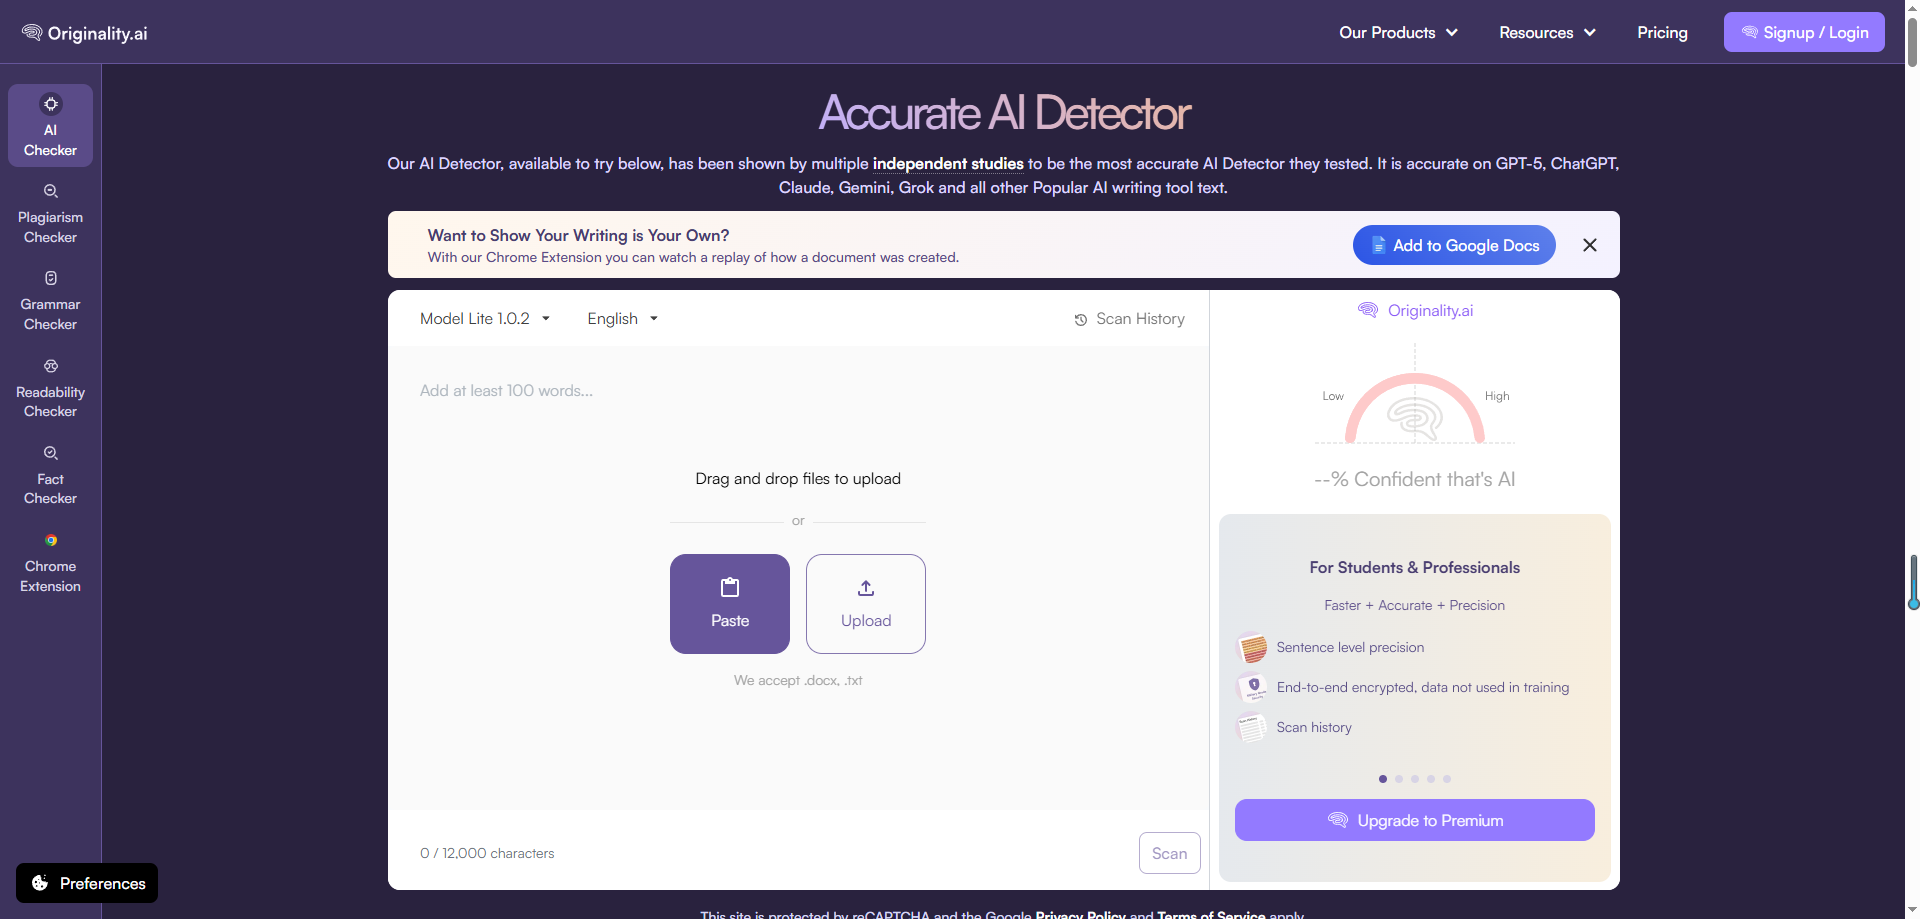Screen dimensions: 1920x919
Task: Select the first carousel dot
Action: (1383, 779)
